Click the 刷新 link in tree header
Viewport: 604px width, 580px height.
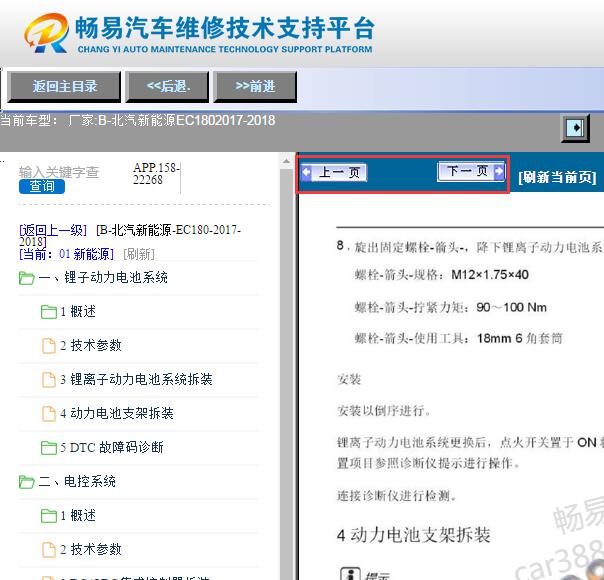139,254
